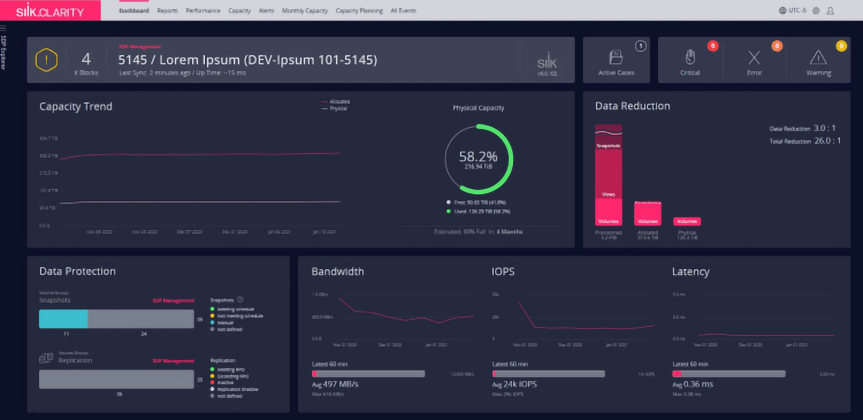Toggle the Allocated series in Capacity Trend legend

pos(338,101)
